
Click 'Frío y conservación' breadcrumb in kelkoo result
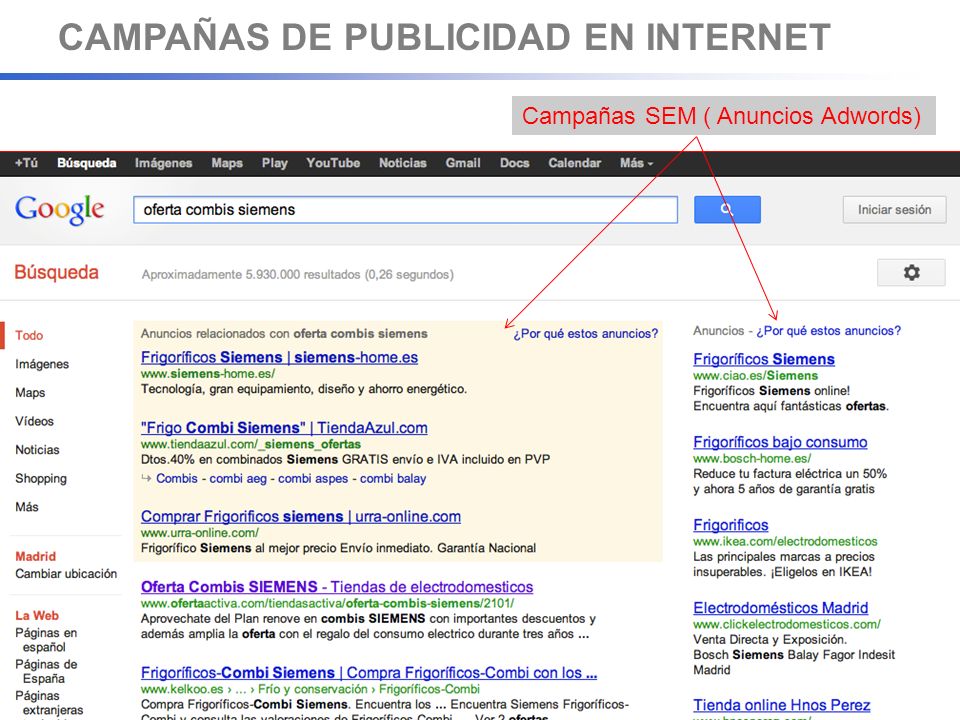313,689
